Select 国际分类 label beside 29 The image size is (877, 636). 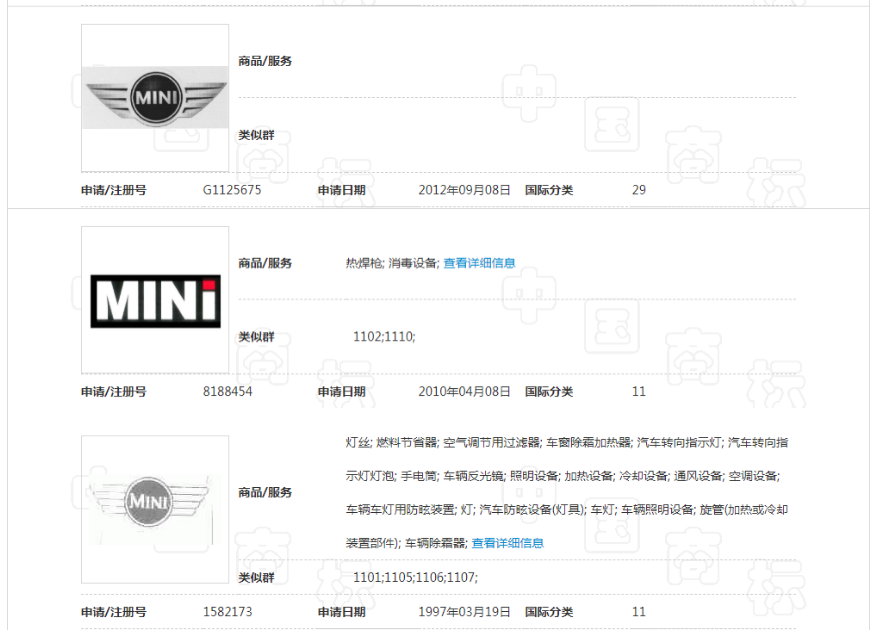pyautogui.click(x=549, y=190)
